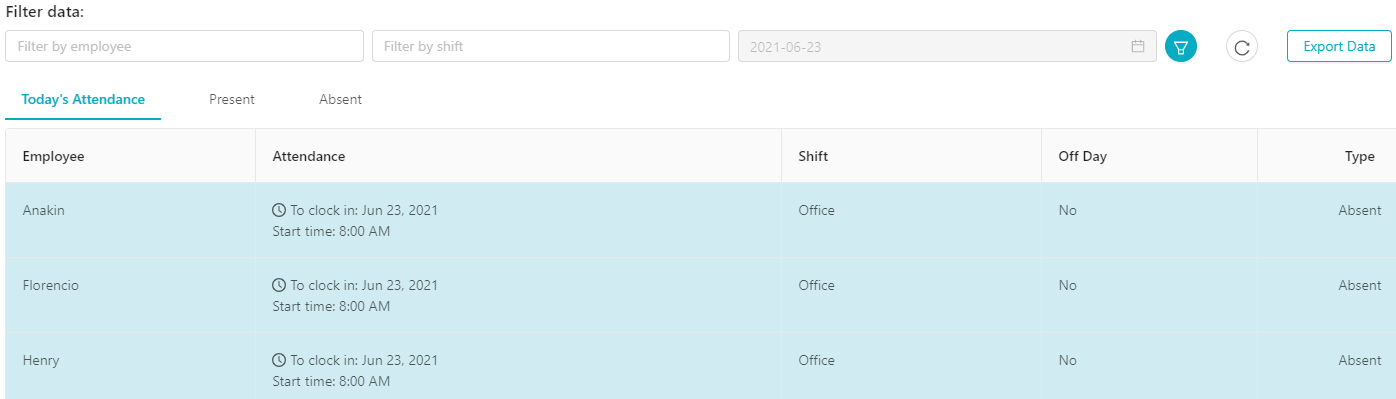Click Absent type in Anakin's row
This screenshot has width=1396, height=399.
point(1360,211)
